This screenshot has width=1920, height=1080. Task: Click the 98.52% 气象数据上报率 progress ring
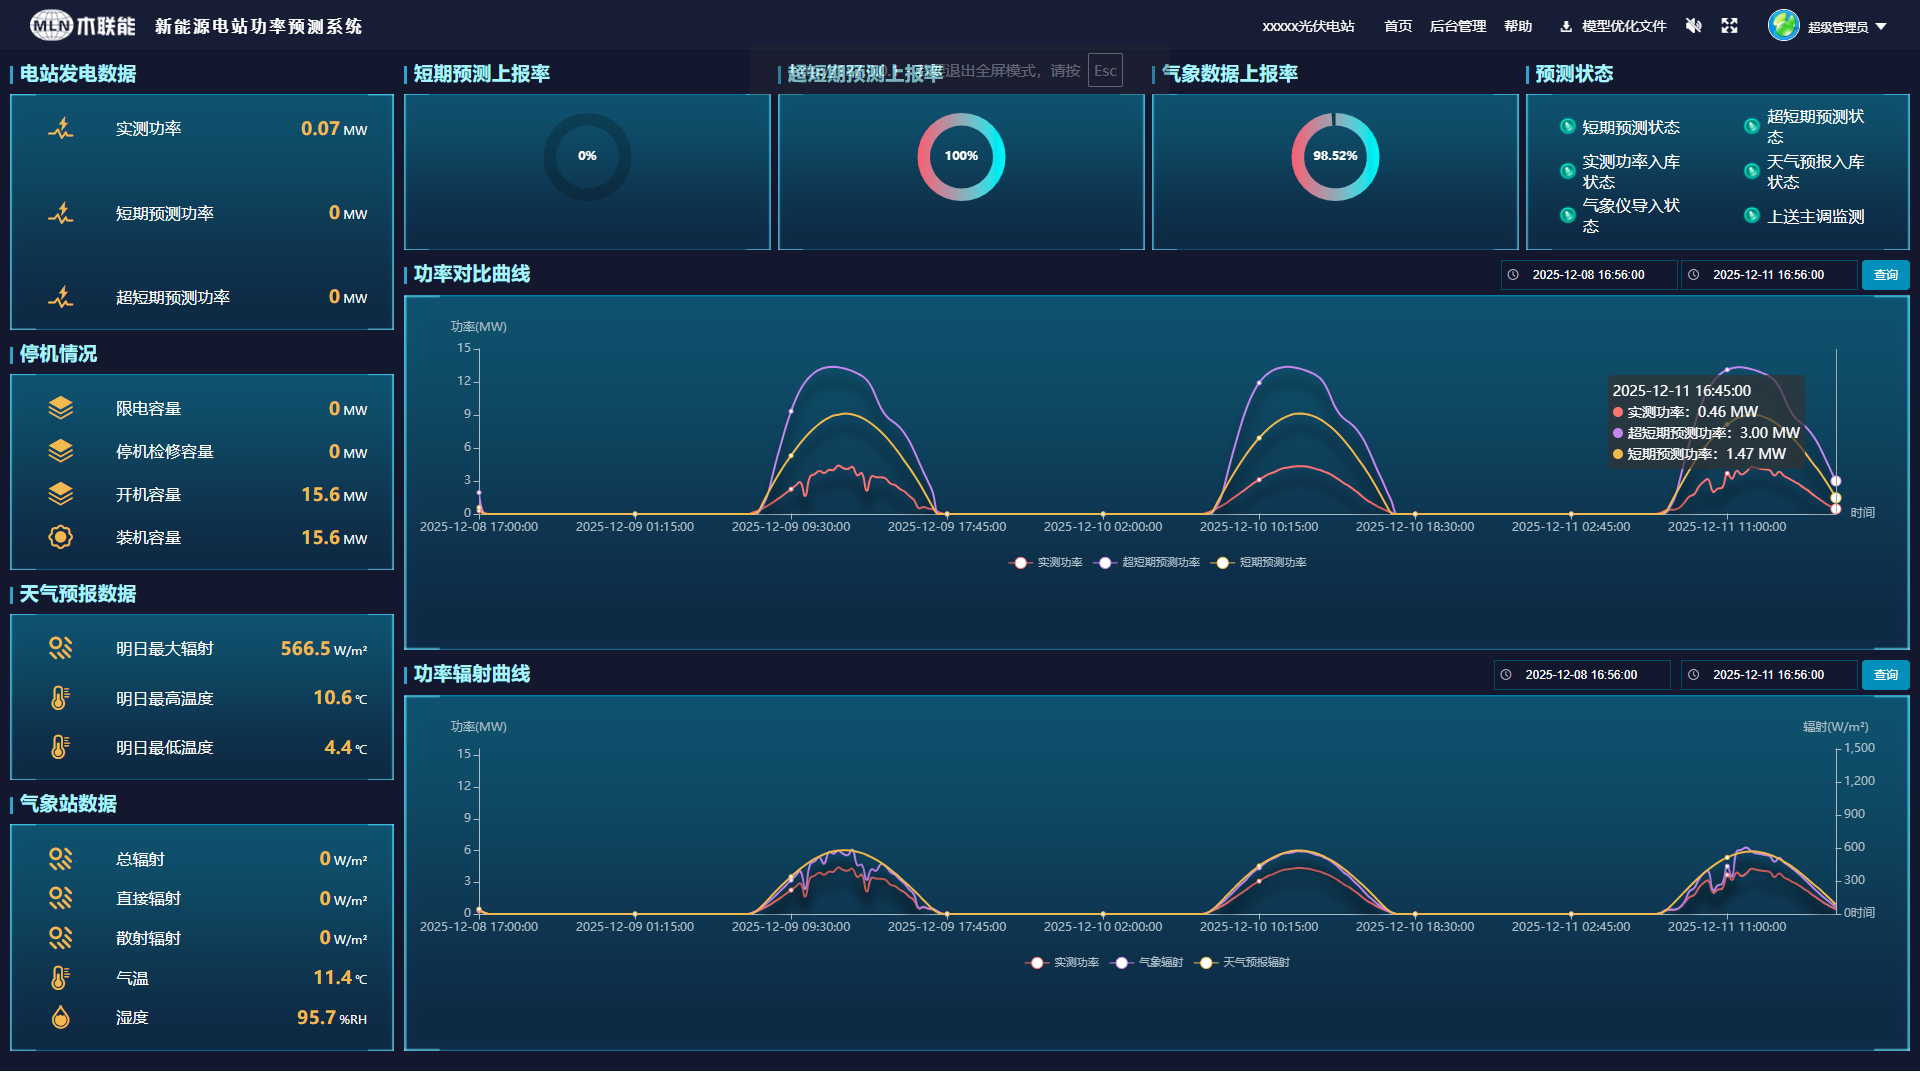(1335, 156)
